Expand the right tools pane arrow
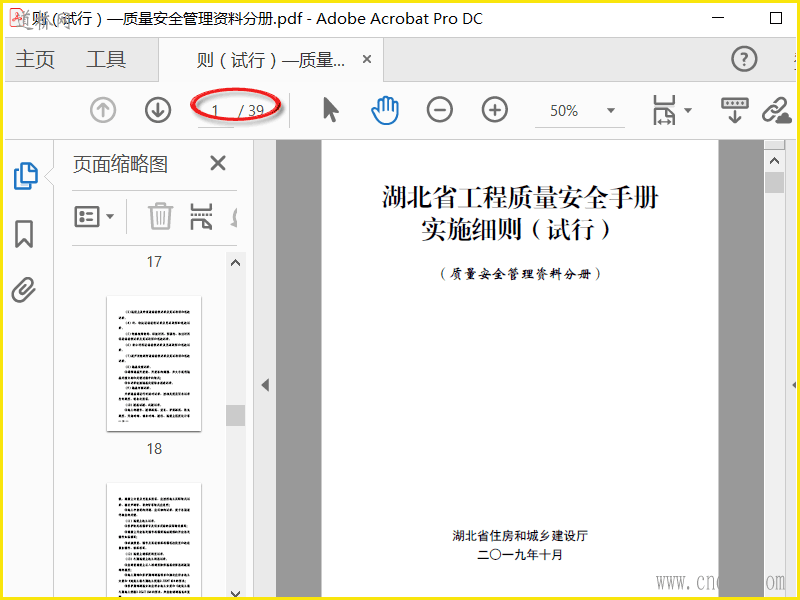 pyautogui.click(x=794, y=385)
